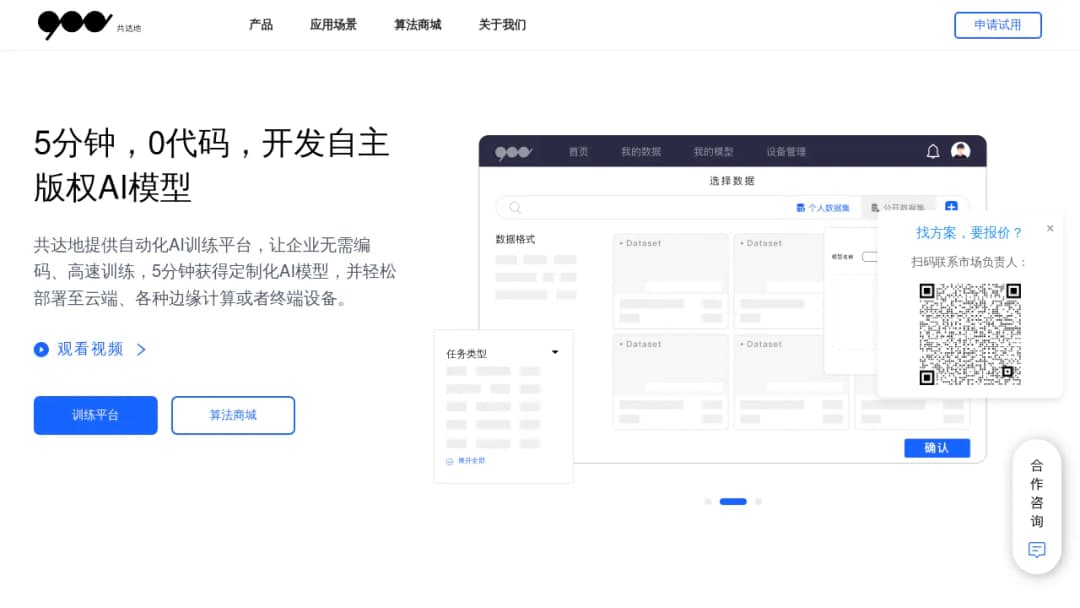Open the 关于我们 menu

(502, 25)
